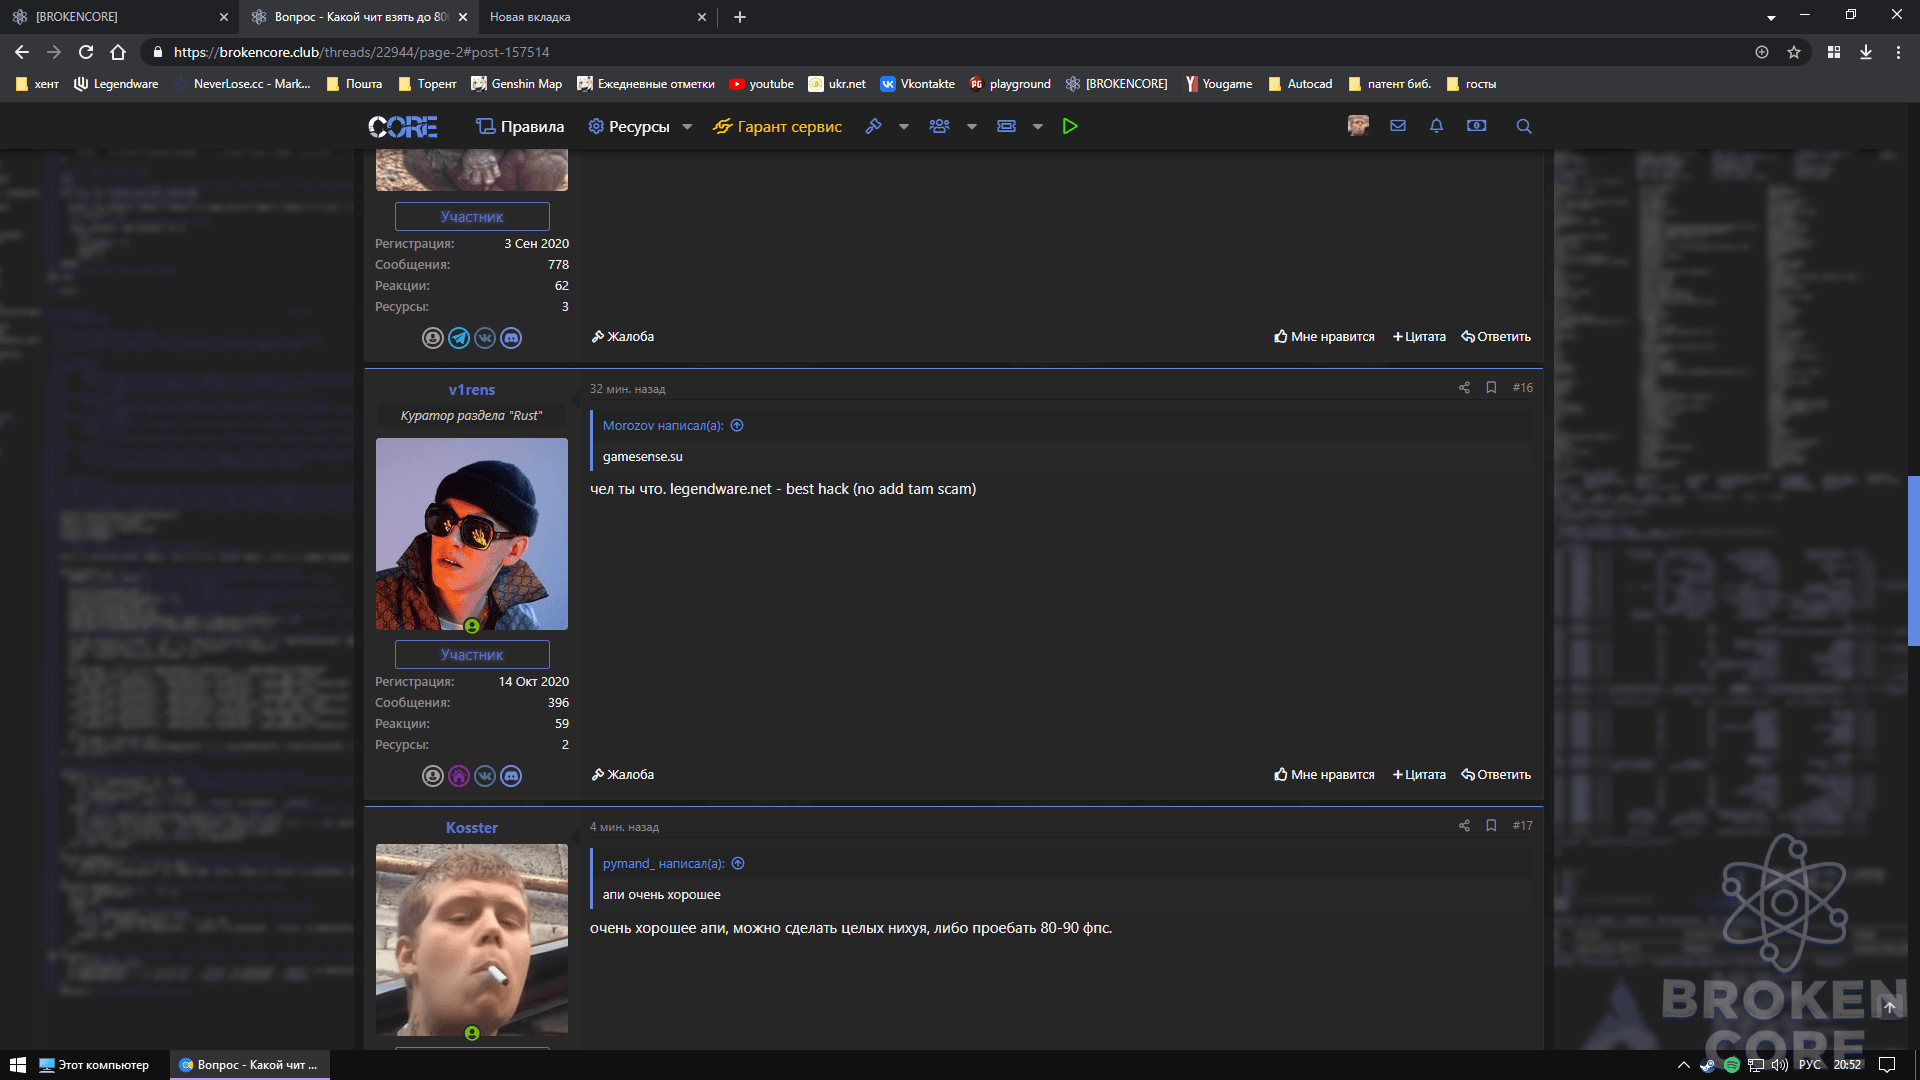Screen dimensions: 1920x1080
Task: Open the Genshin Map bookmark
Action: pos(516,84)
